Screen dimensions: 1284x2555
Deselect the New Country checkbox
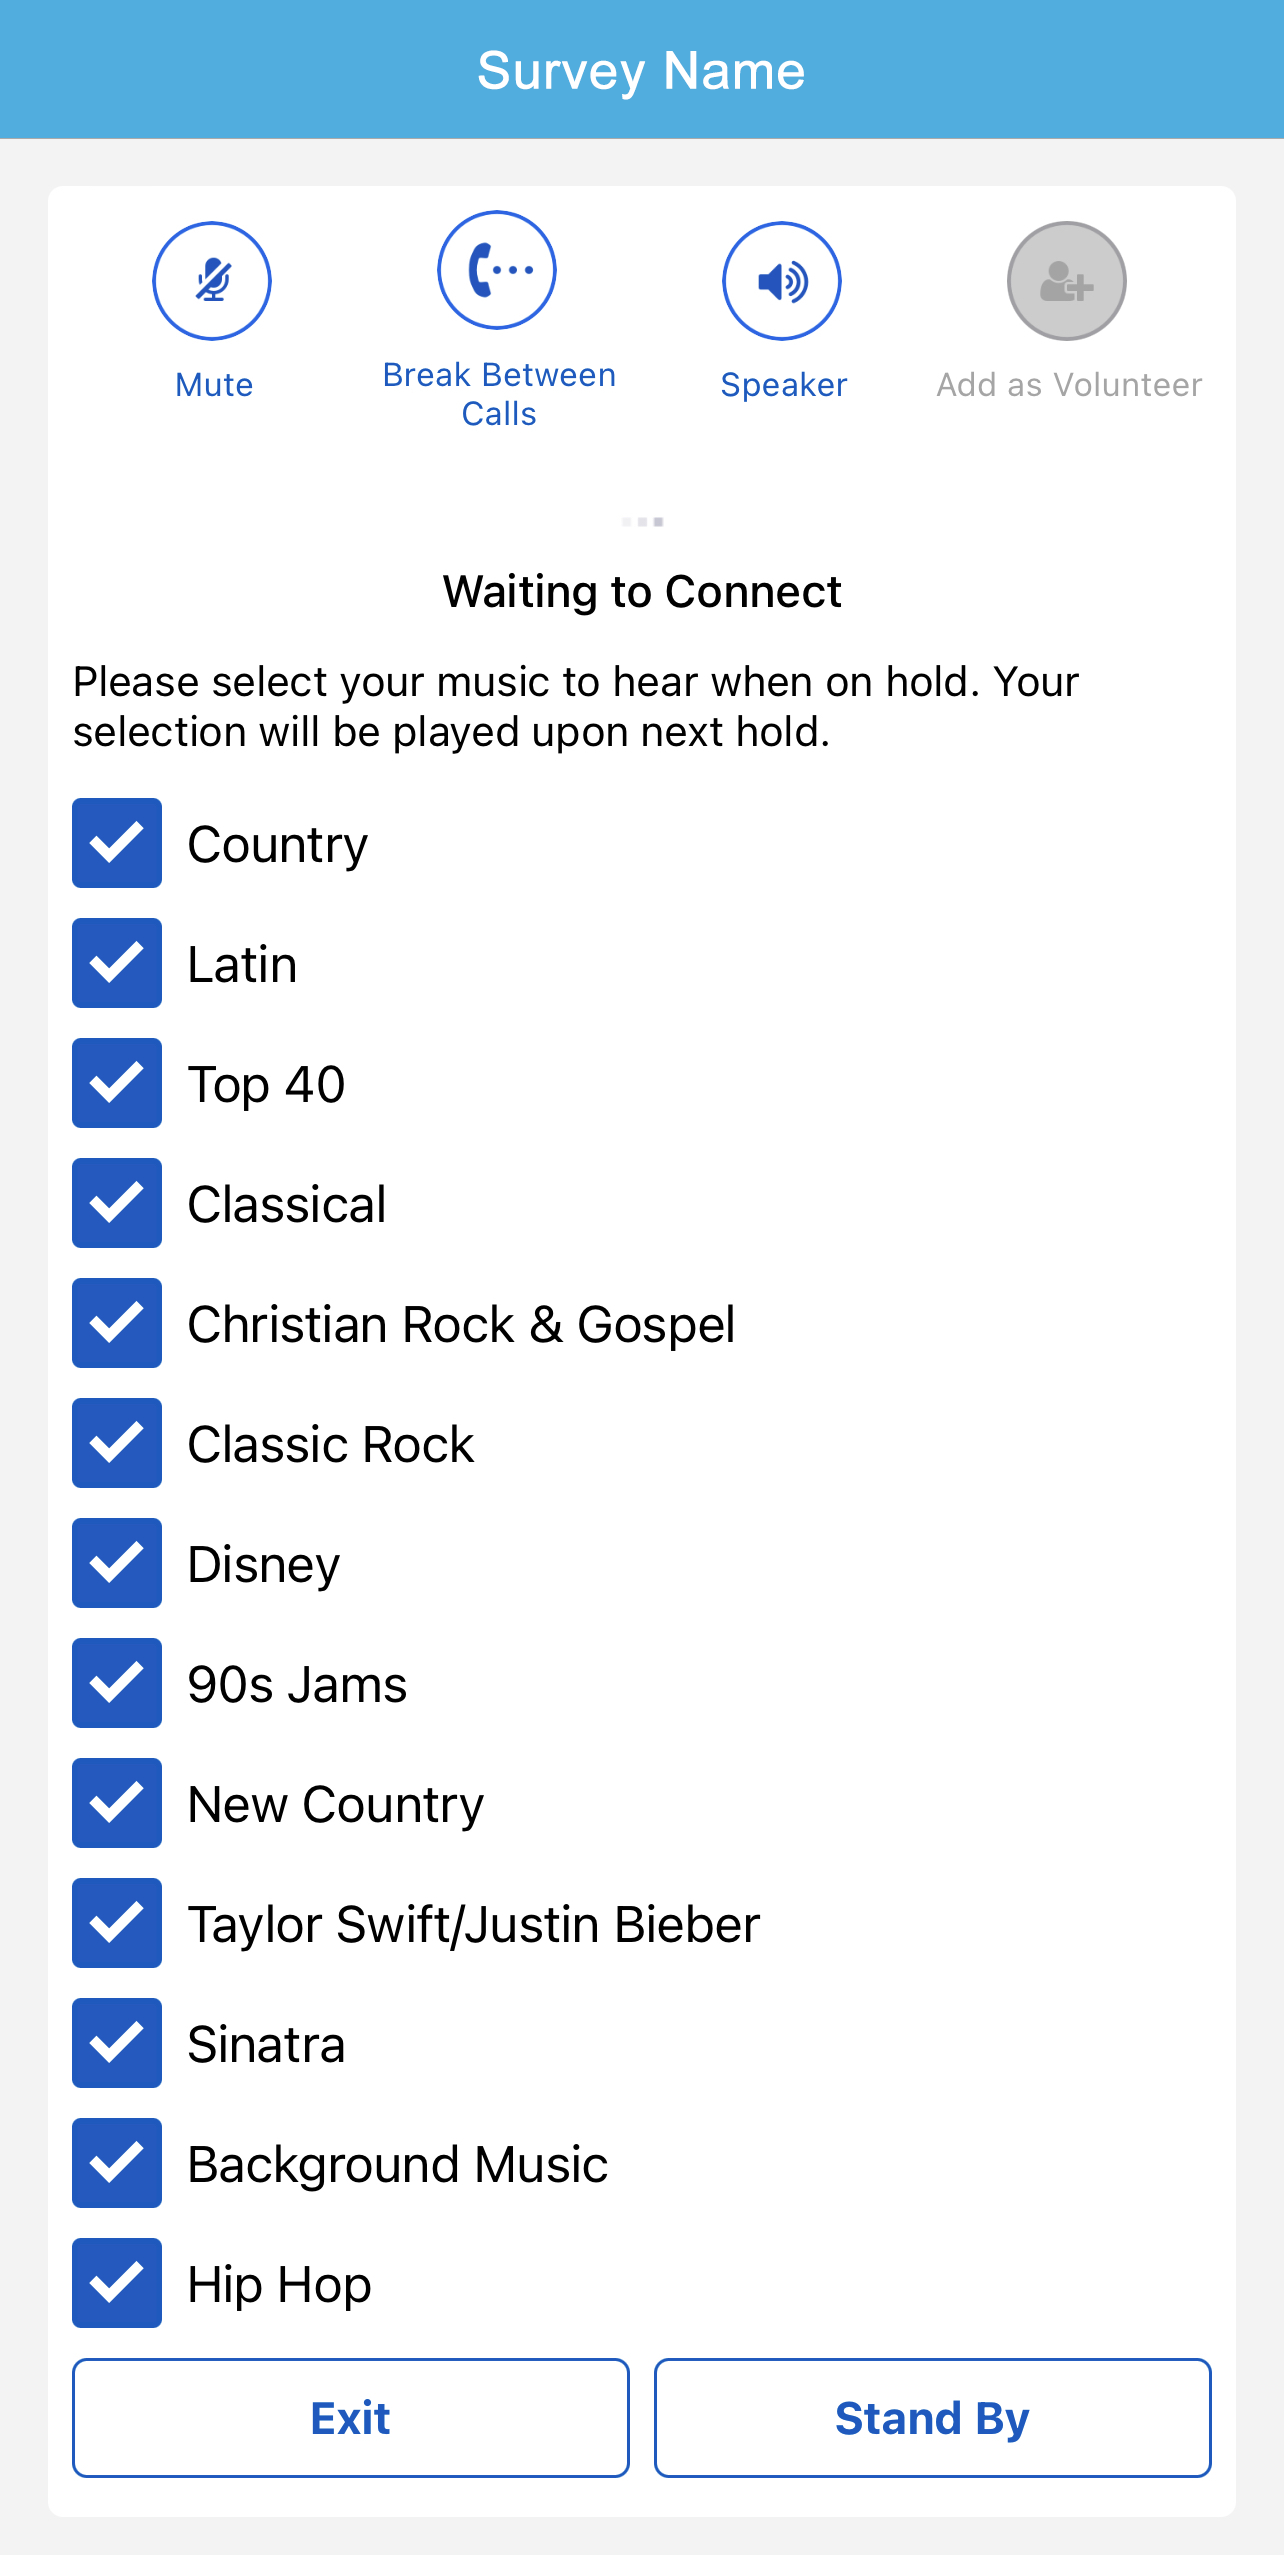point(117,1803)
